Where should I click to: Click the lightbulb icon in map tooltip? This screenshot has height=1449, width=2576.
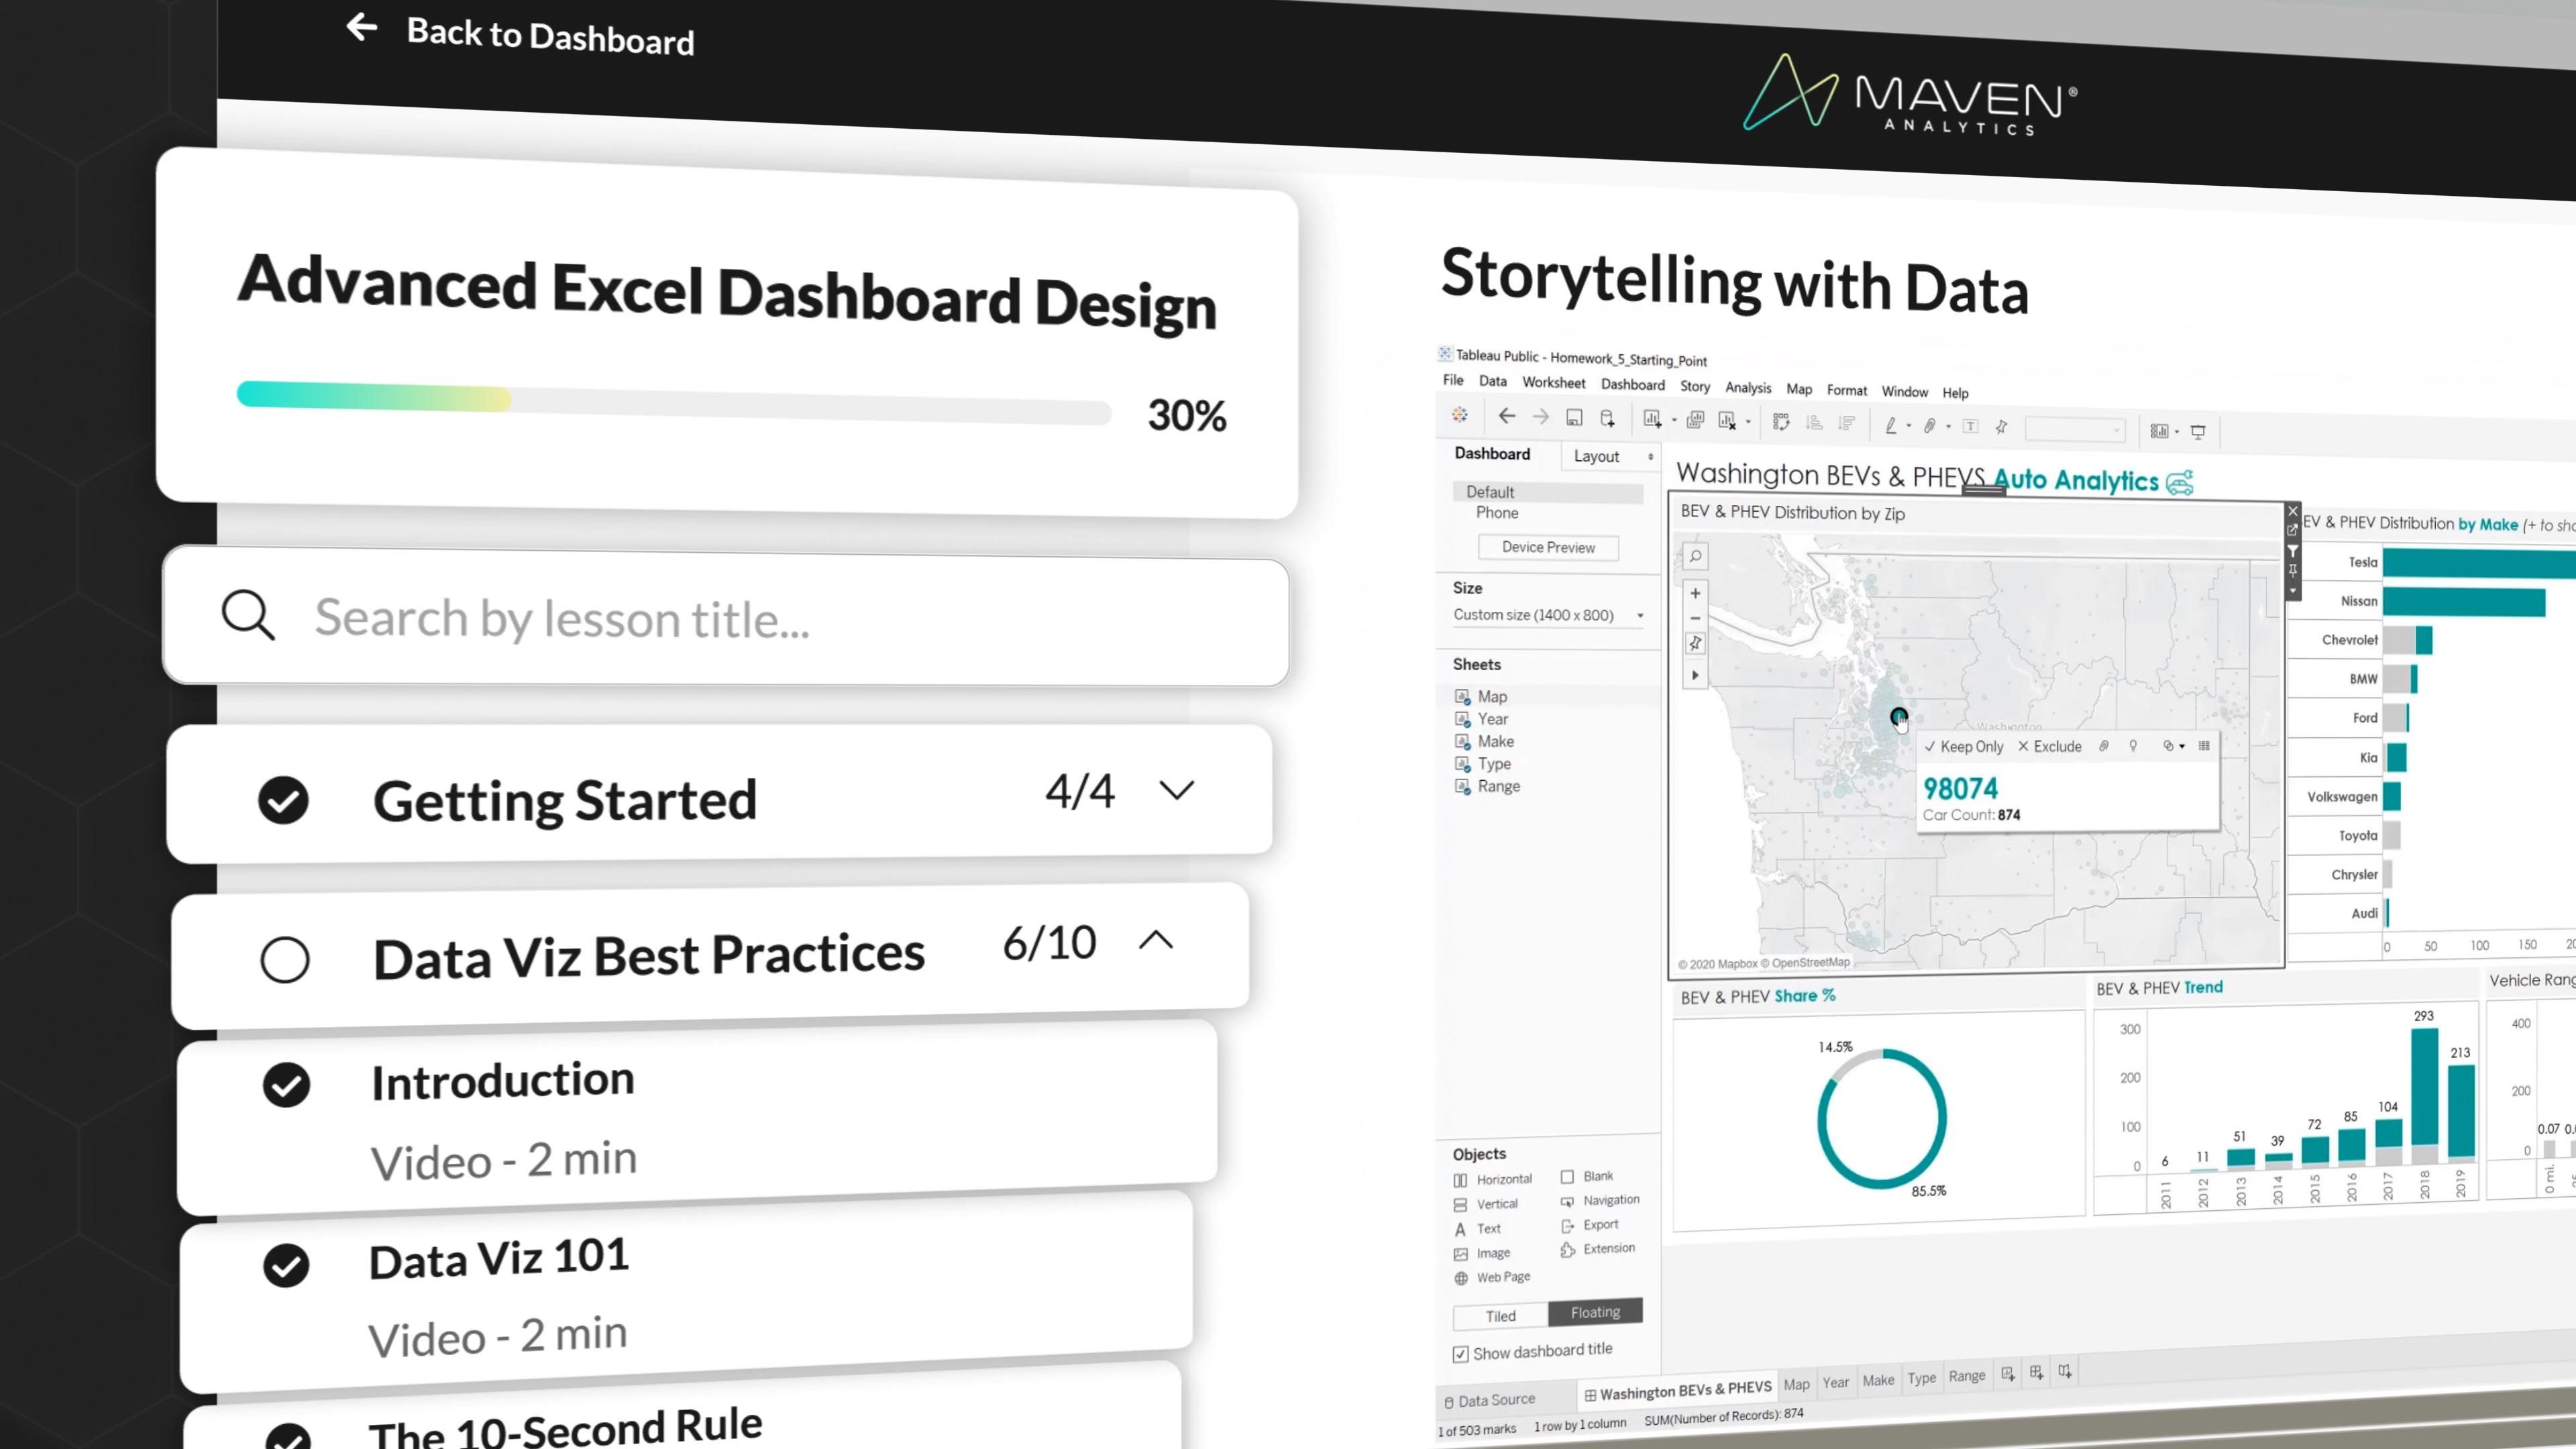pos(2133,746)
